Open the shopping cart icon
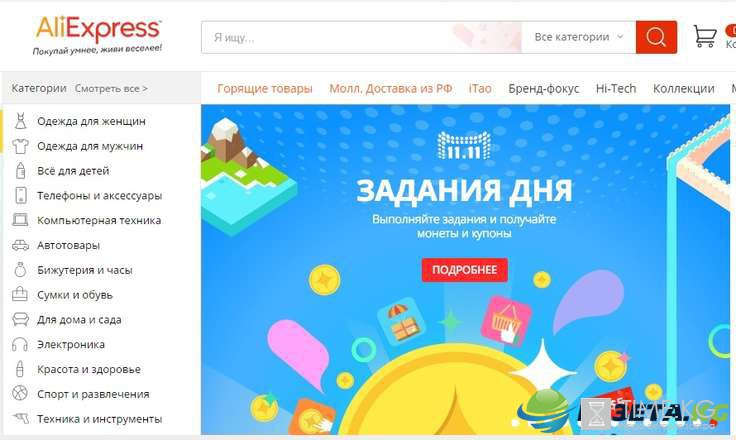Image resolution: width=736 pixels, height=440 pixels. tap(705, 36)
